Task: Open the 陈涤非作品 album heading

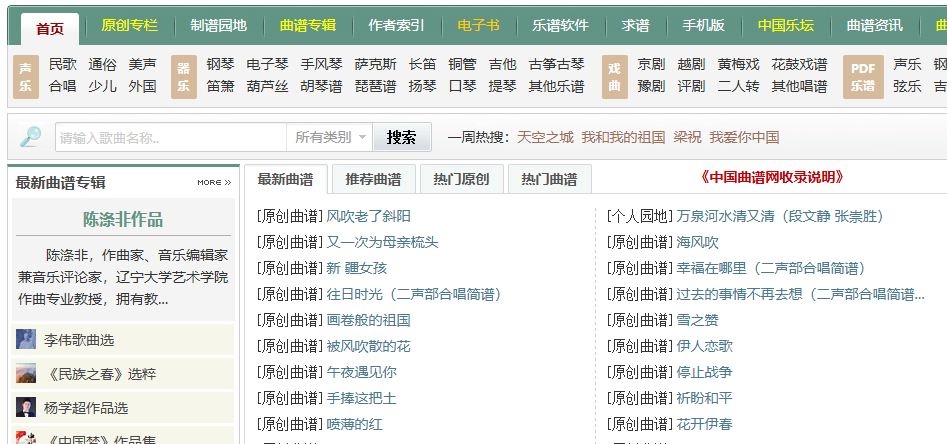Action: (x=123, y=219)
